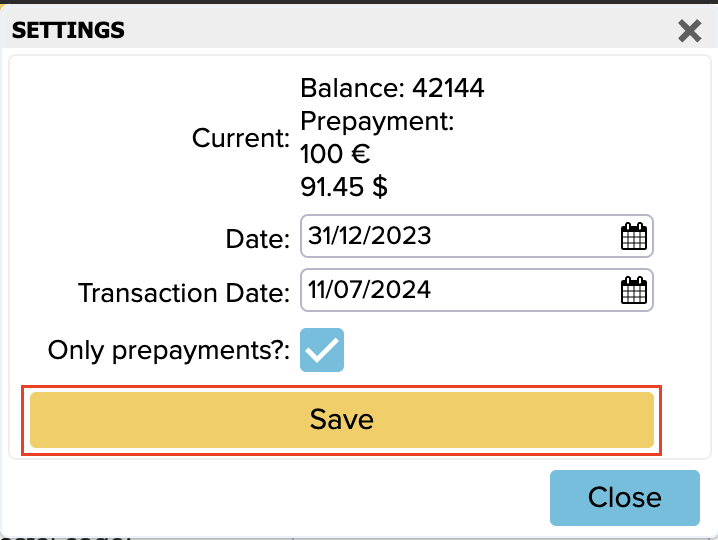Dismiss Settings dialog with the X icon
718x540 pixels.
689,31
